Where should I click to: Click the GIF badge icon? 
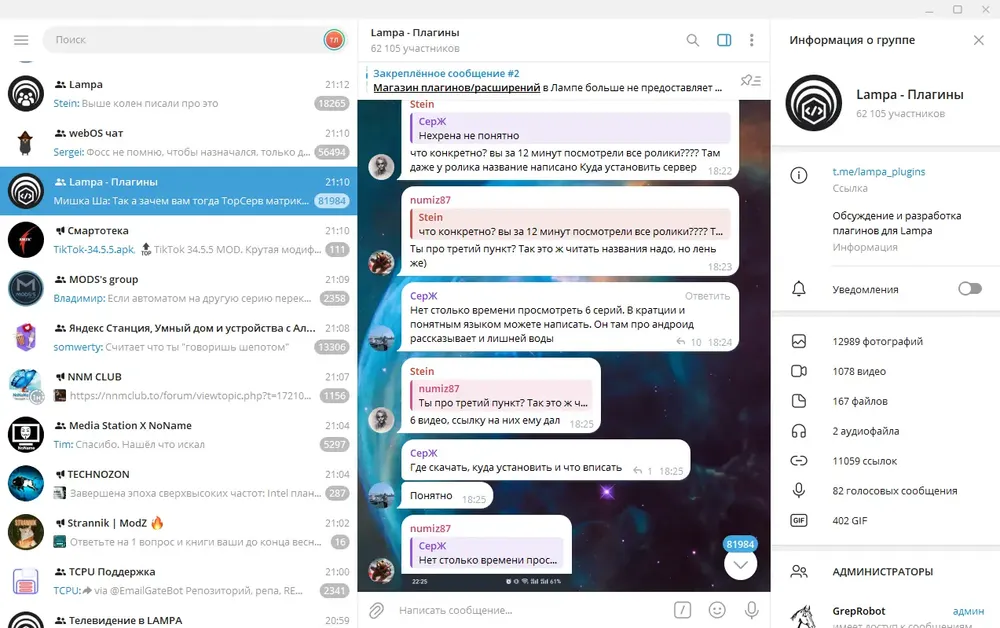799,520
